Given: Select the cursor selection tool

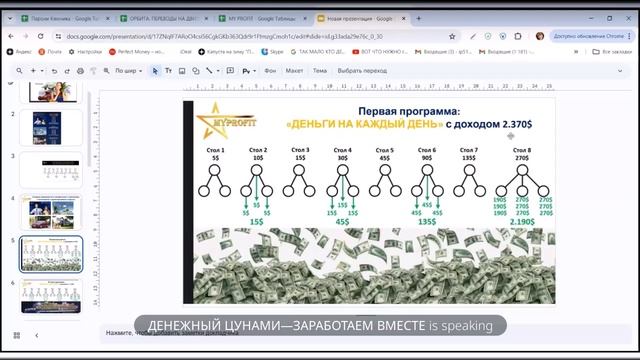Looking at the screenshot, I should pyautogui.click(x=155, y=71).
